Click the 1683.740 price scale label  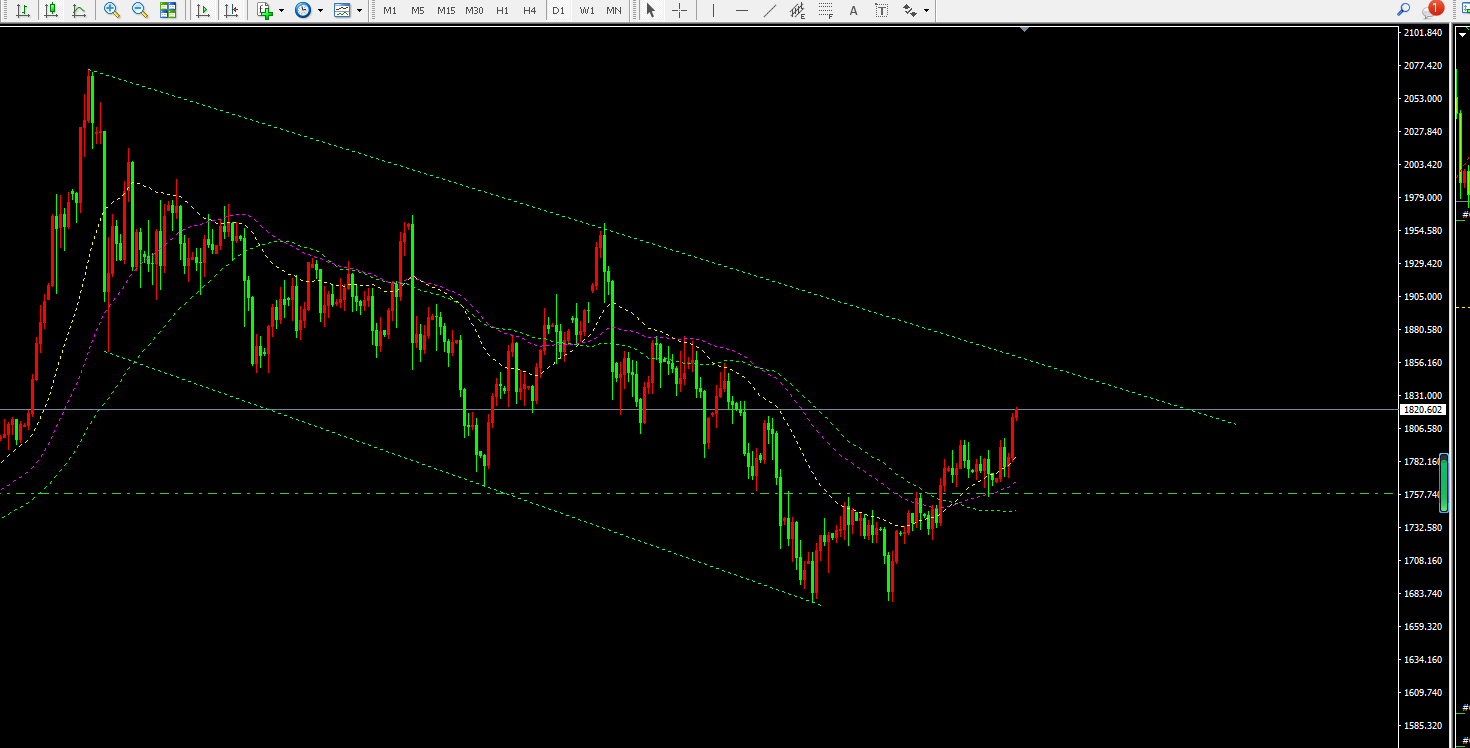[x=1423, y=594]
